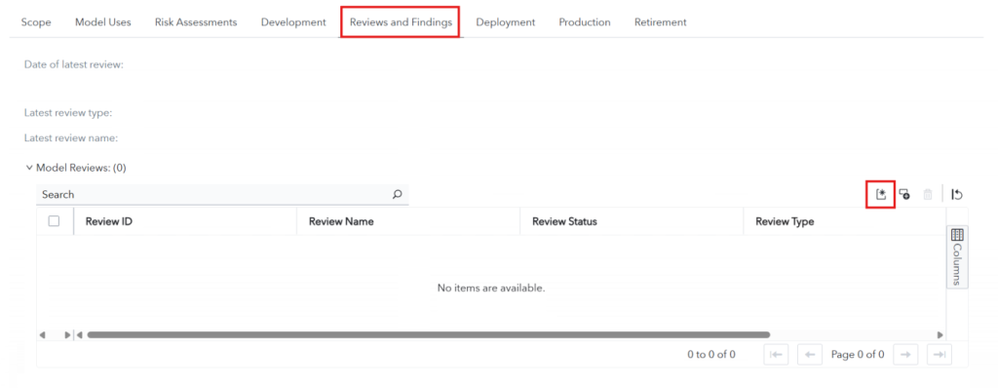Image resolution: width=998 pixels, height=388 pixels.
Task: Select the Reviews and Findings tab
Action: coord(401,22)
